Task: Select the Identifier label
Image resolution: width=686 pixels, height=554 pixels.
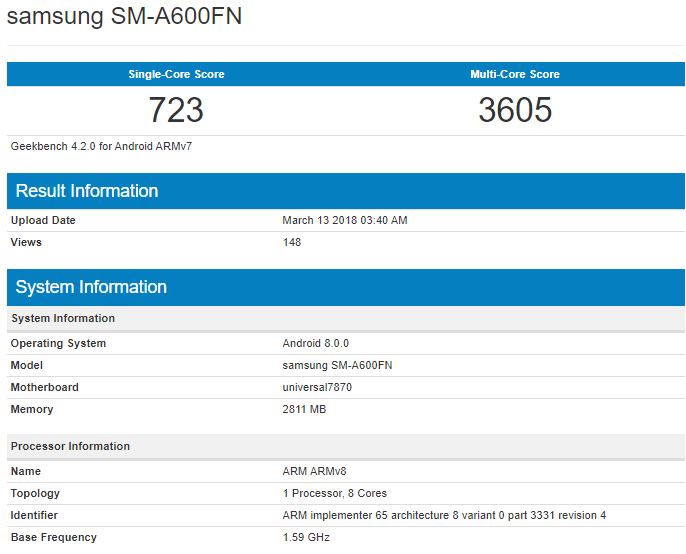Action: [34, 515]
